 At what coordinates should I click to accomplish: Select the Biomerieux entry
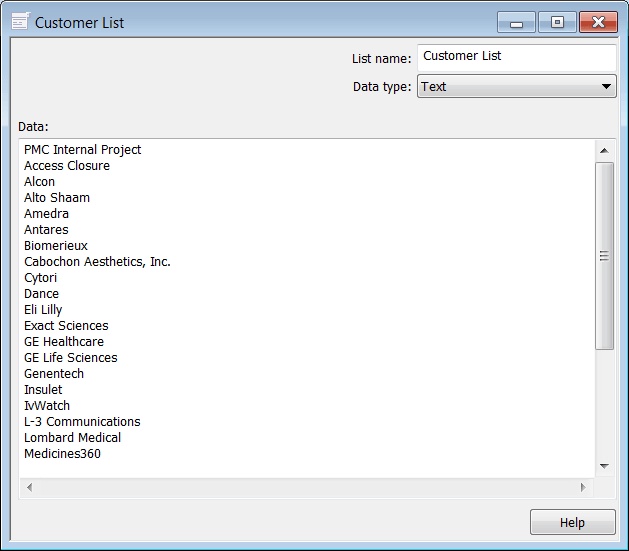tap(56, 246)
